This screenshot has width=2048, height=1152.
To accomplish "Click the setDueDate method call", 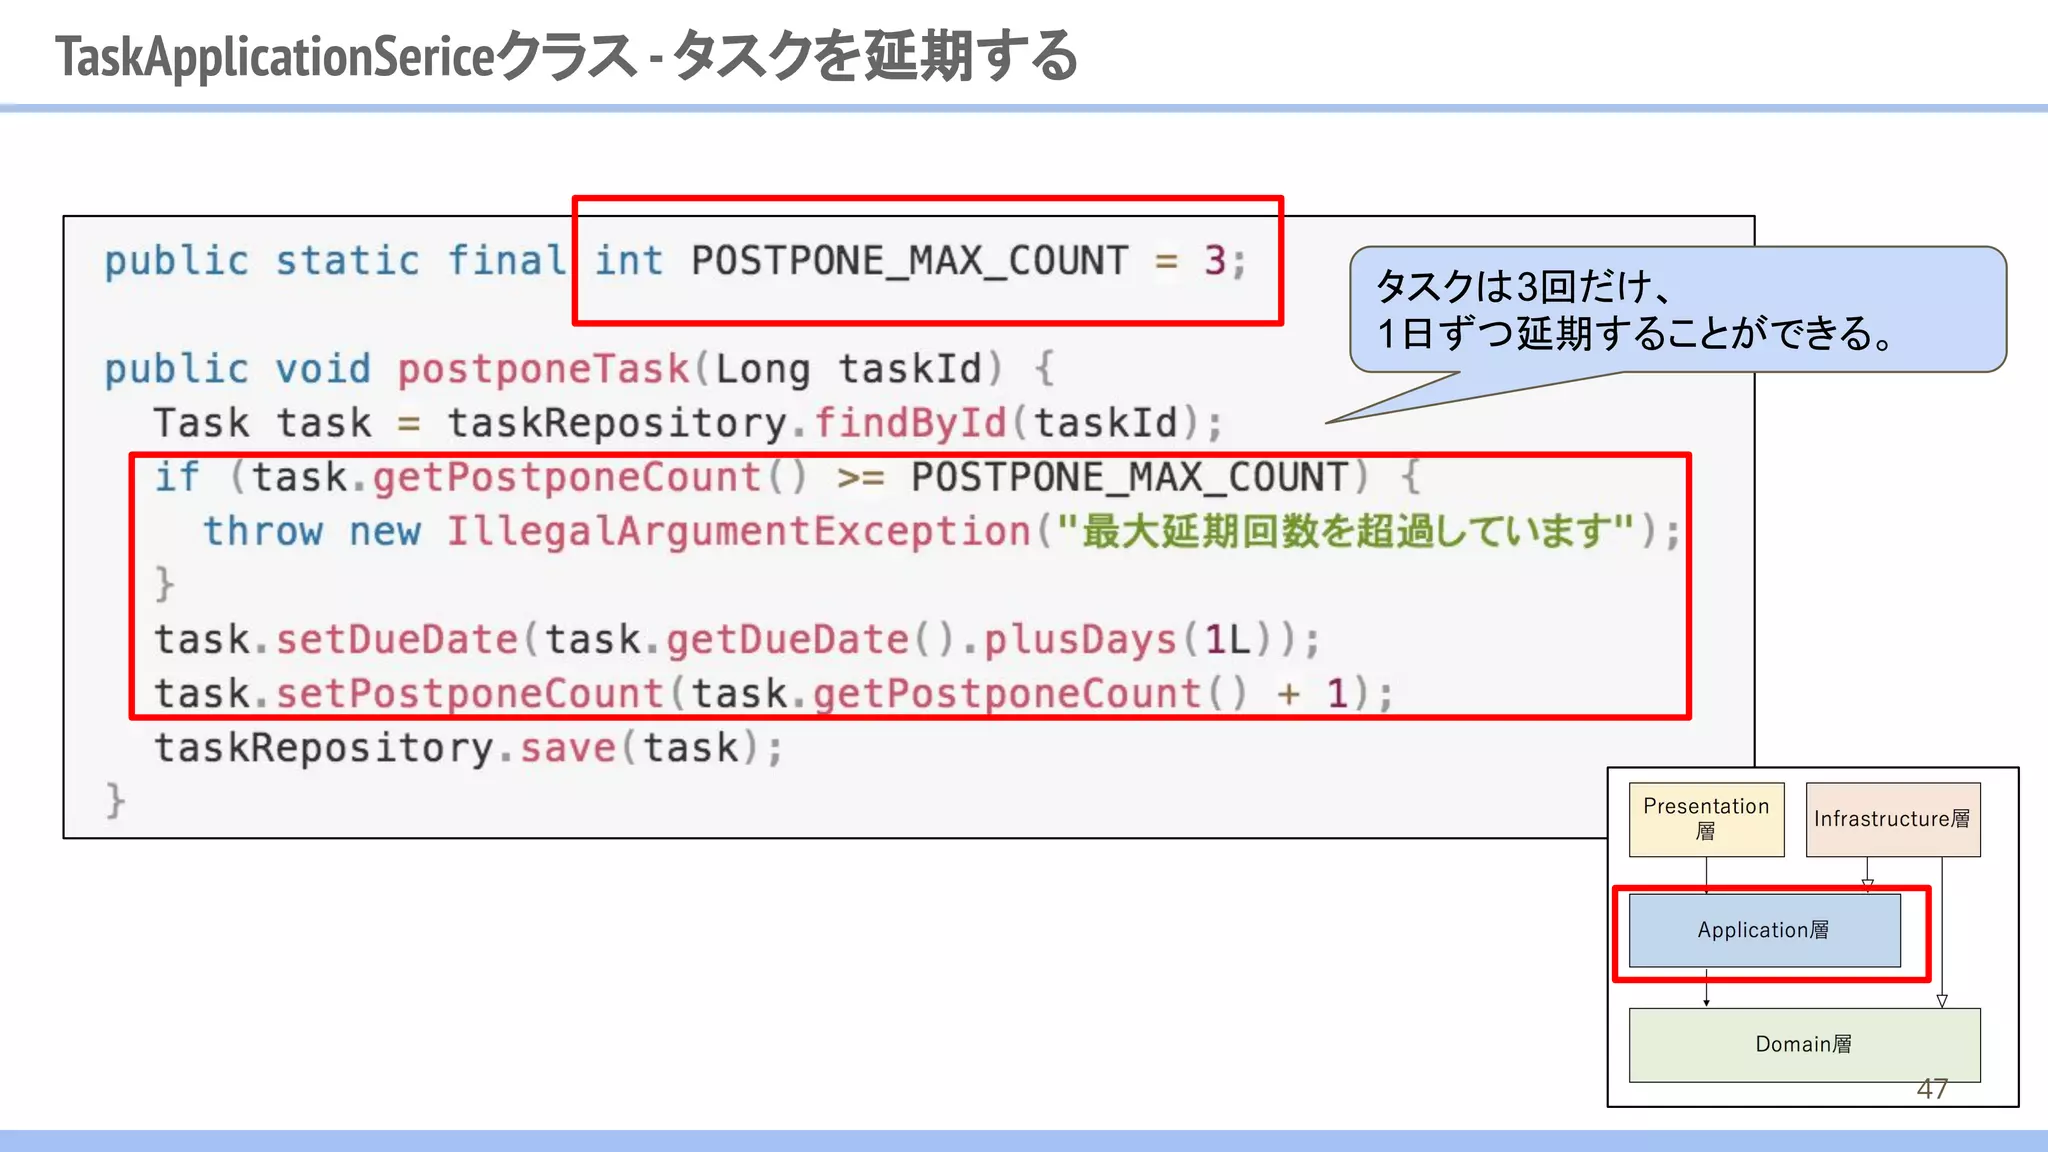I will click(397, 639).
